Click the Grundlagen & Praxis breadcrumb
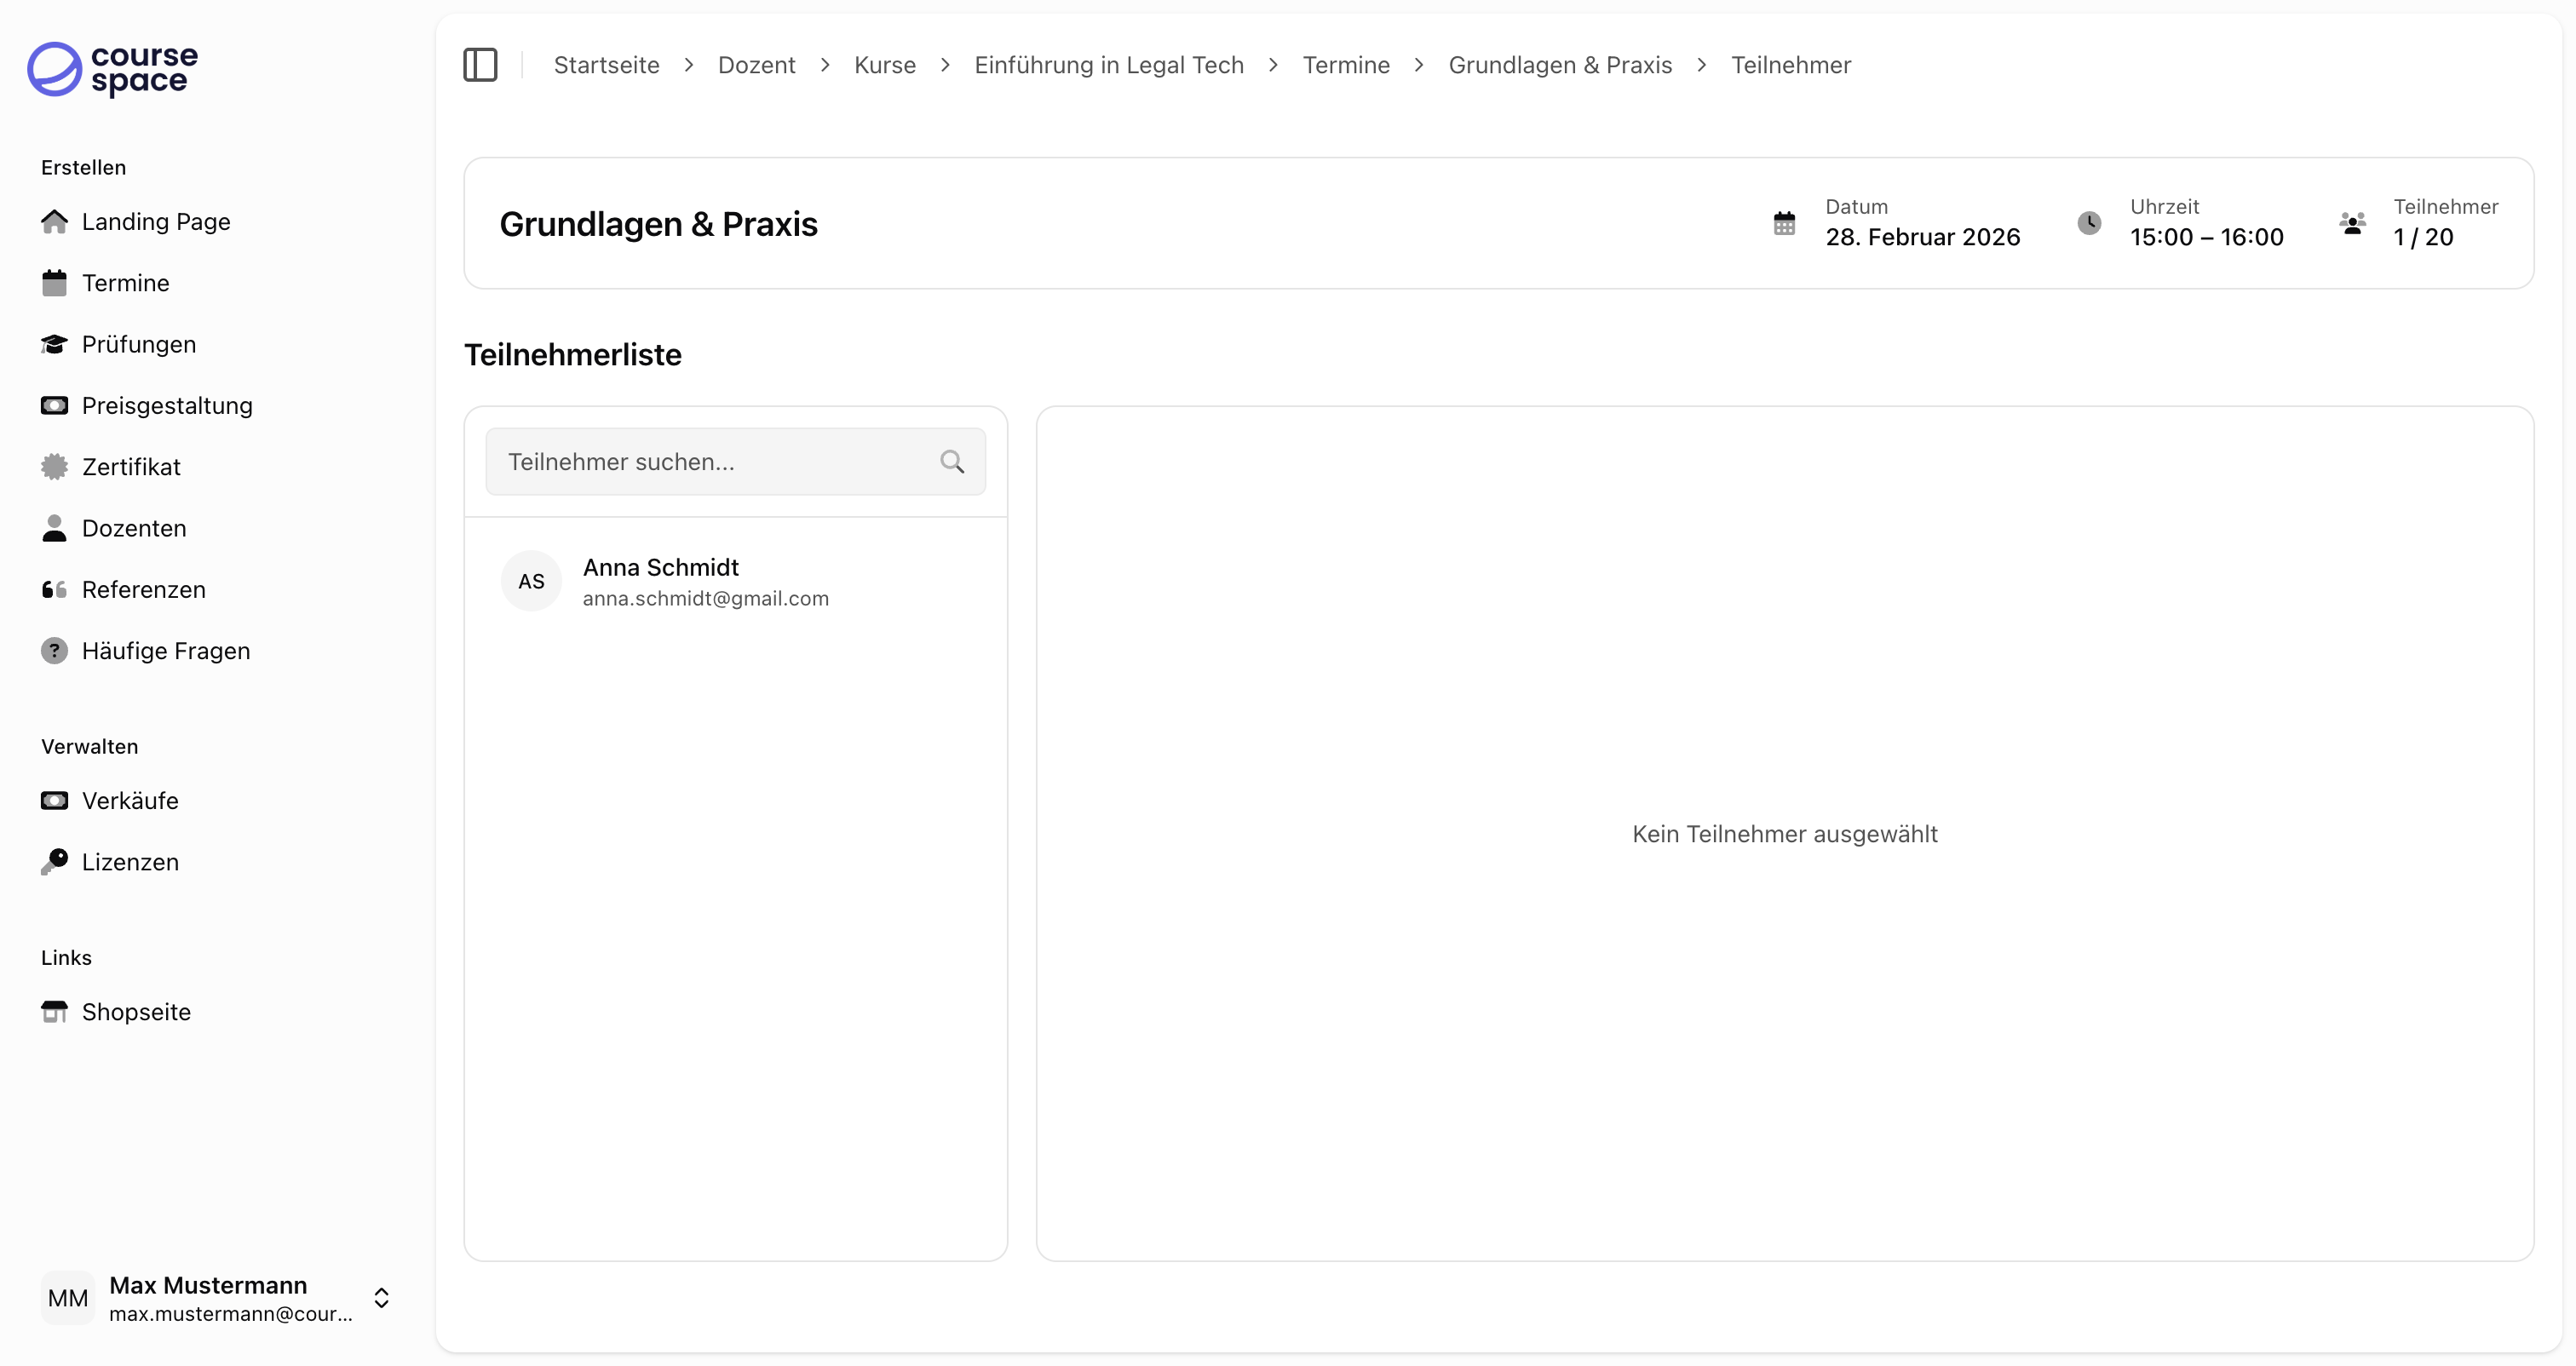Image resolution: width=2576 pixels, height=1366 pixels. (1559, 65)
